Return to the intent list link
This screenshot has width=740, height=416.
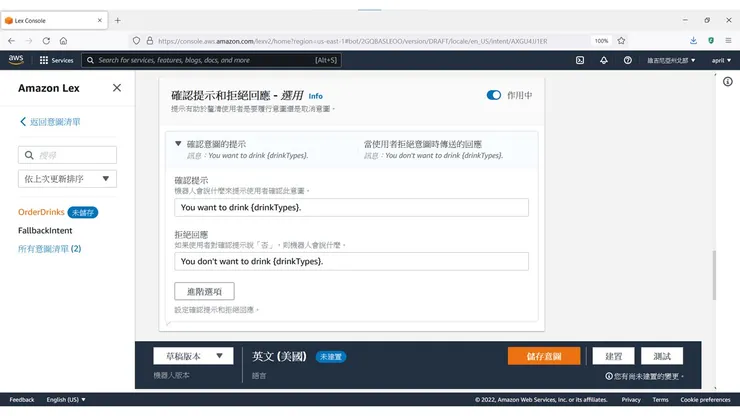[50, 122]
